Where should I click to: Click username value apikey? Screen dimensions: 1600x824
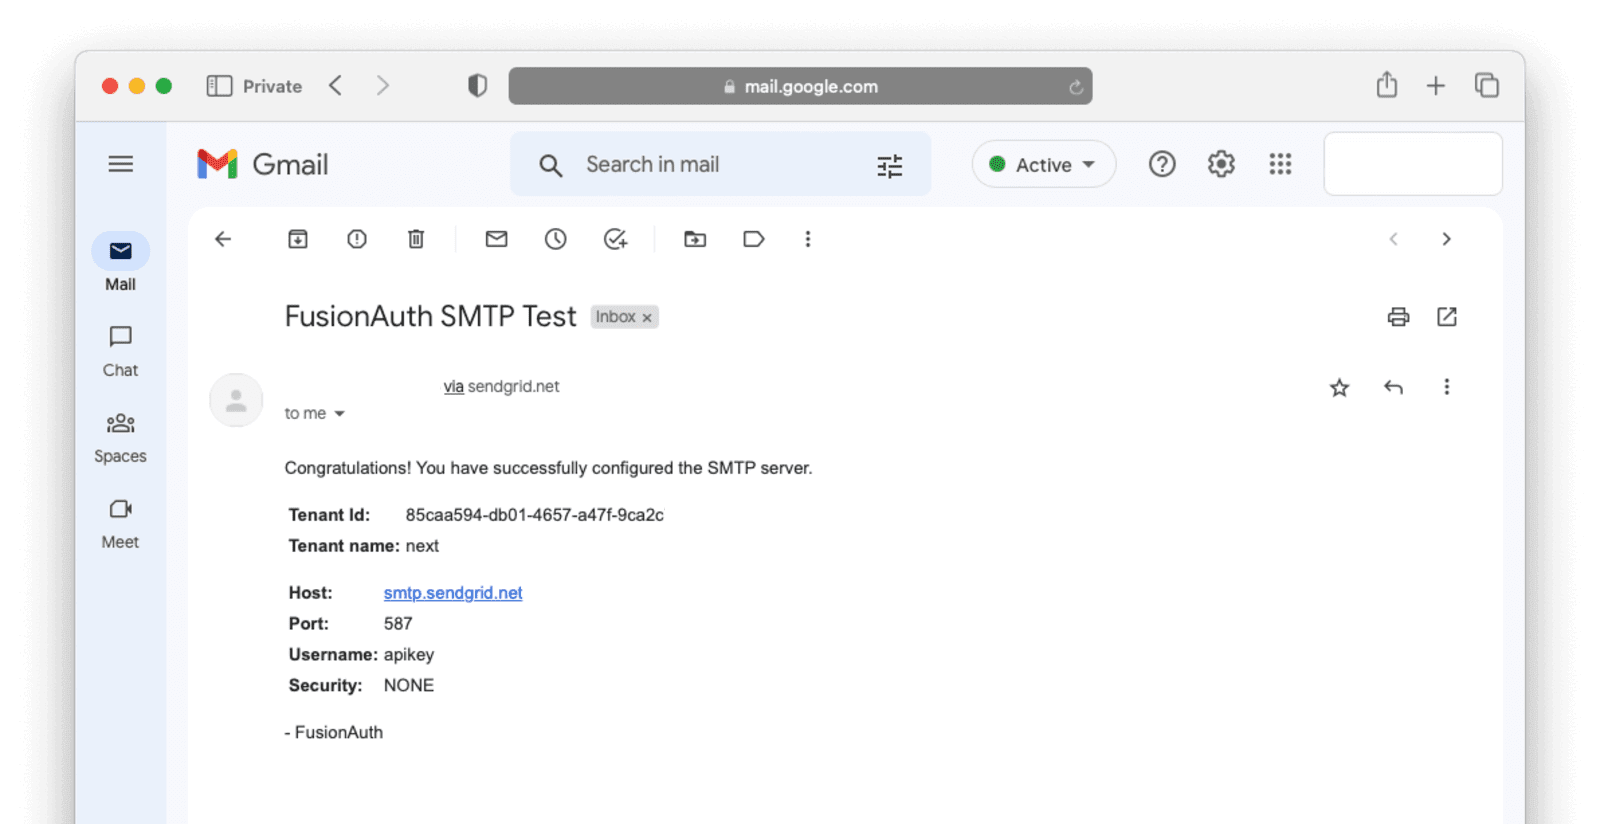tap(409, 655)
